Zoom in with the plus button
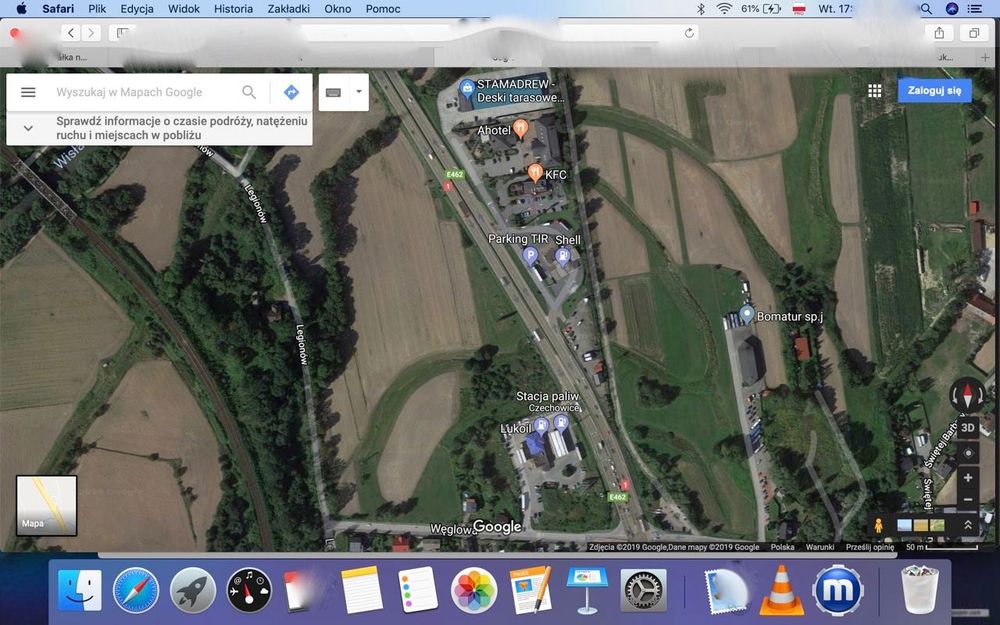The width and height of the screenshot is (1000, 625). coord(967,478)
